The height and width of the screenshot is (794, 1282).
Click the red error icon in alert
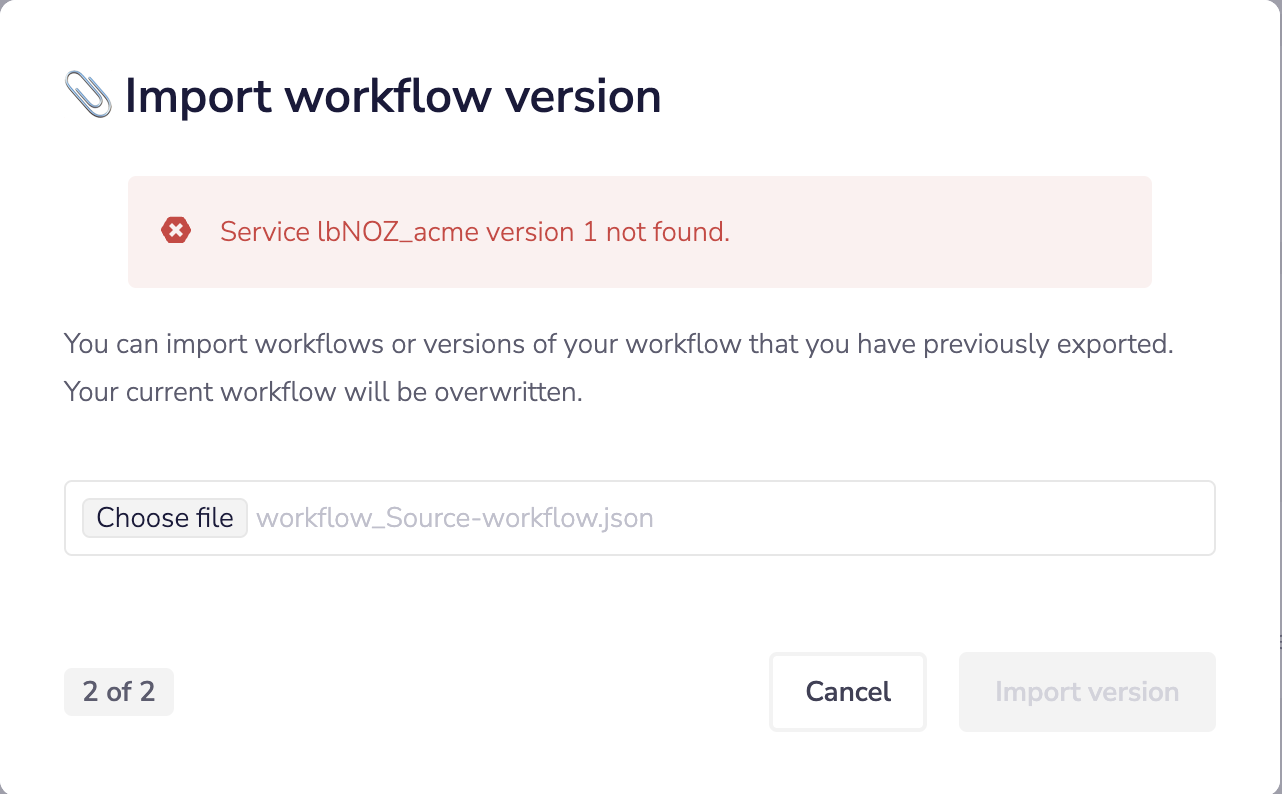click(176, 231)
